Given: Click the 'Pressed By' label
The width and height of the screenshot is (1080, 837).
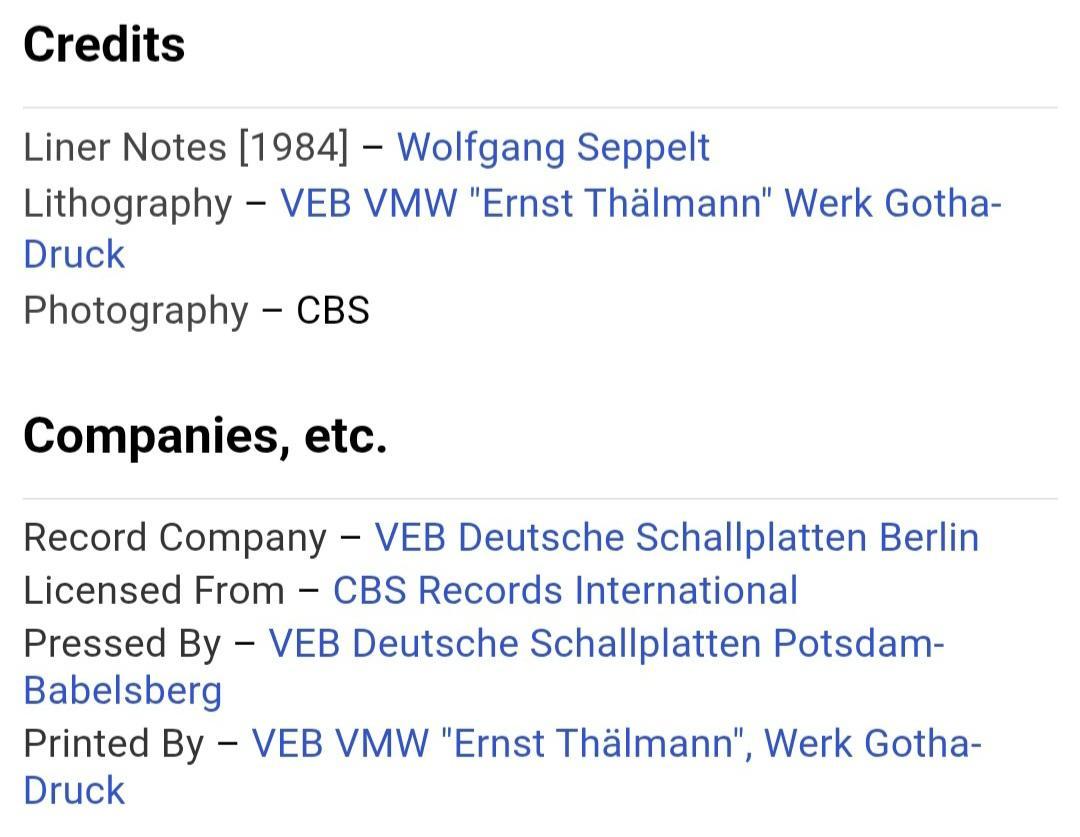Looking at the screenshot, I should click(x=122, y=644).
